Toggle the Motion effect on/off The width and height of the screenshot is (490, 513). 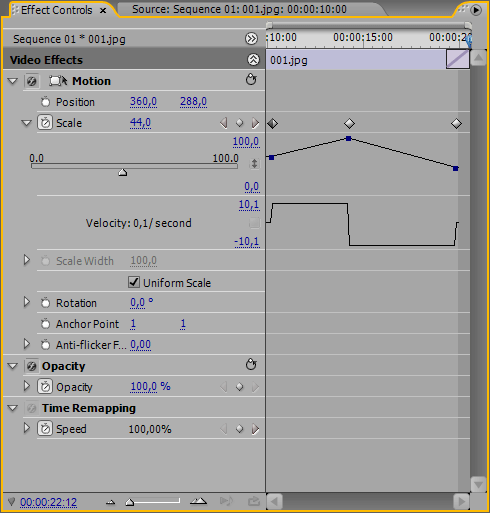(32, 81)
